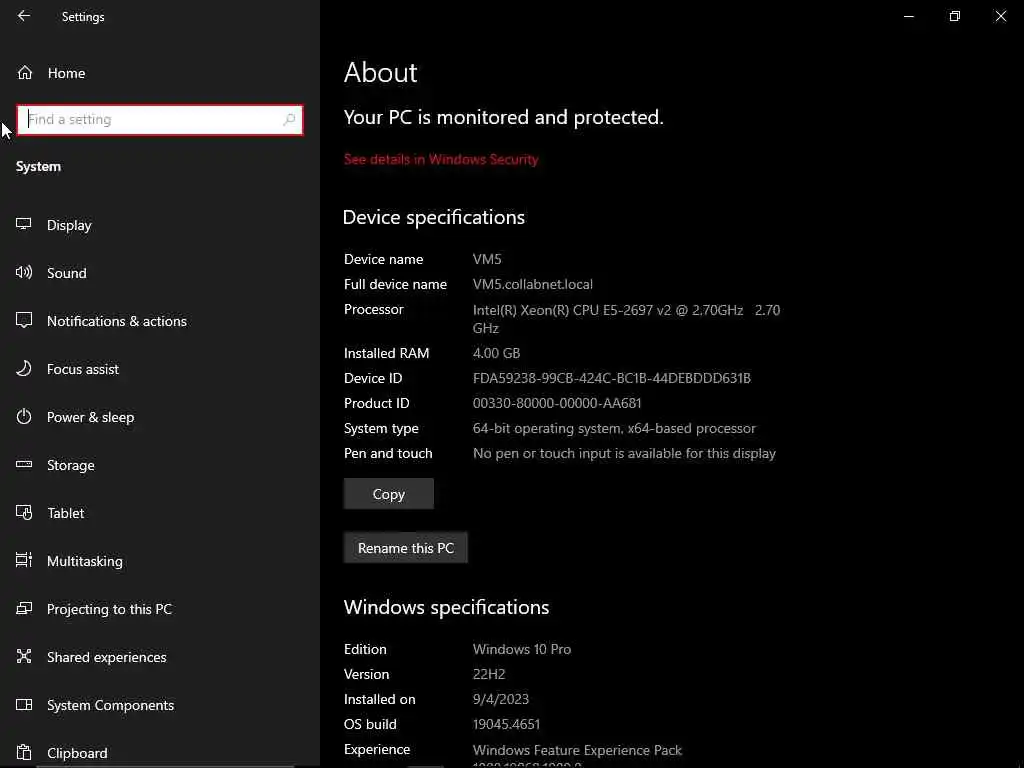Click the Rename this PC button
Image resolution: width=1024 pixels, height=768 pixels.
pyautogui.click(x=406, y=548)
